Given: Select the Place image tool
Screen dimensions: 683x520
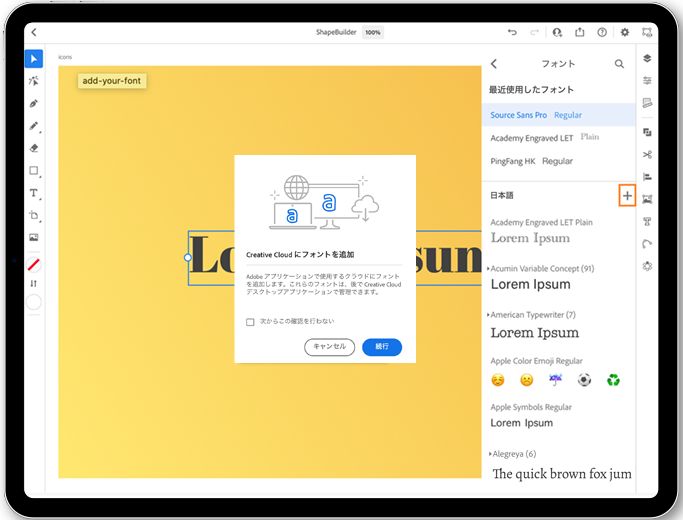Looking at the screenshot, I should 34,237.
